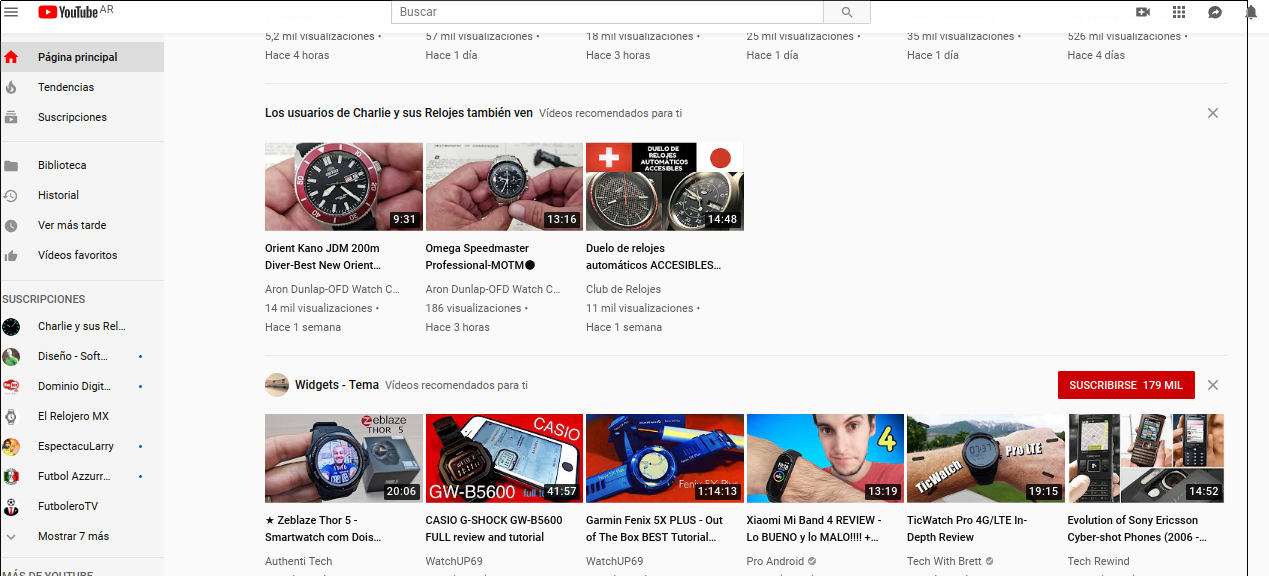Open Pro Android channel link
This screenshot has width=1269, height=576.
pyautogui.click(x=775, y=561)
